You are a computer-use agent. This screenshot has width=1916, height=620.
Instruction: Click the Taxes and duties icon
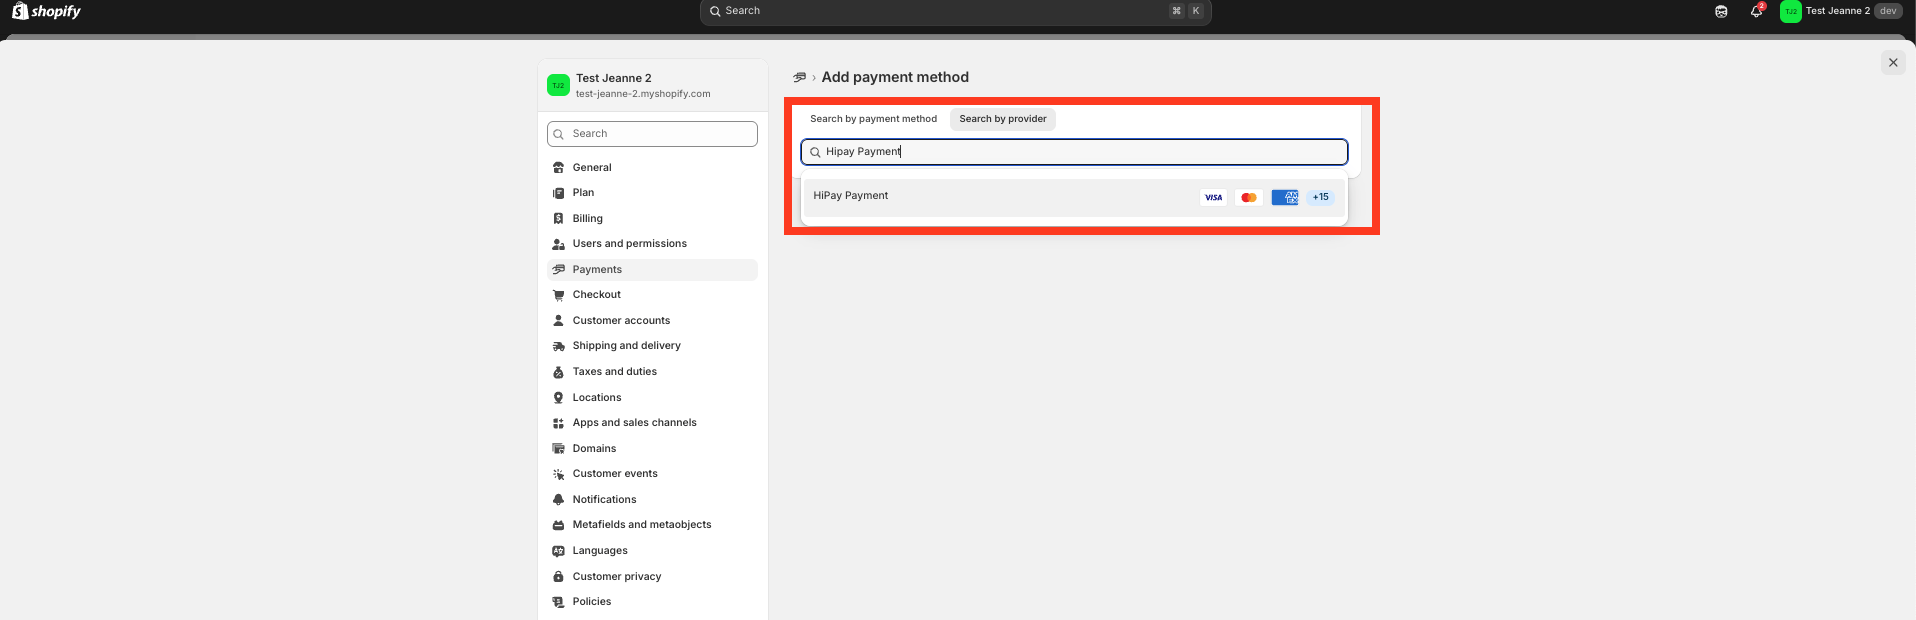pos(558,372)
